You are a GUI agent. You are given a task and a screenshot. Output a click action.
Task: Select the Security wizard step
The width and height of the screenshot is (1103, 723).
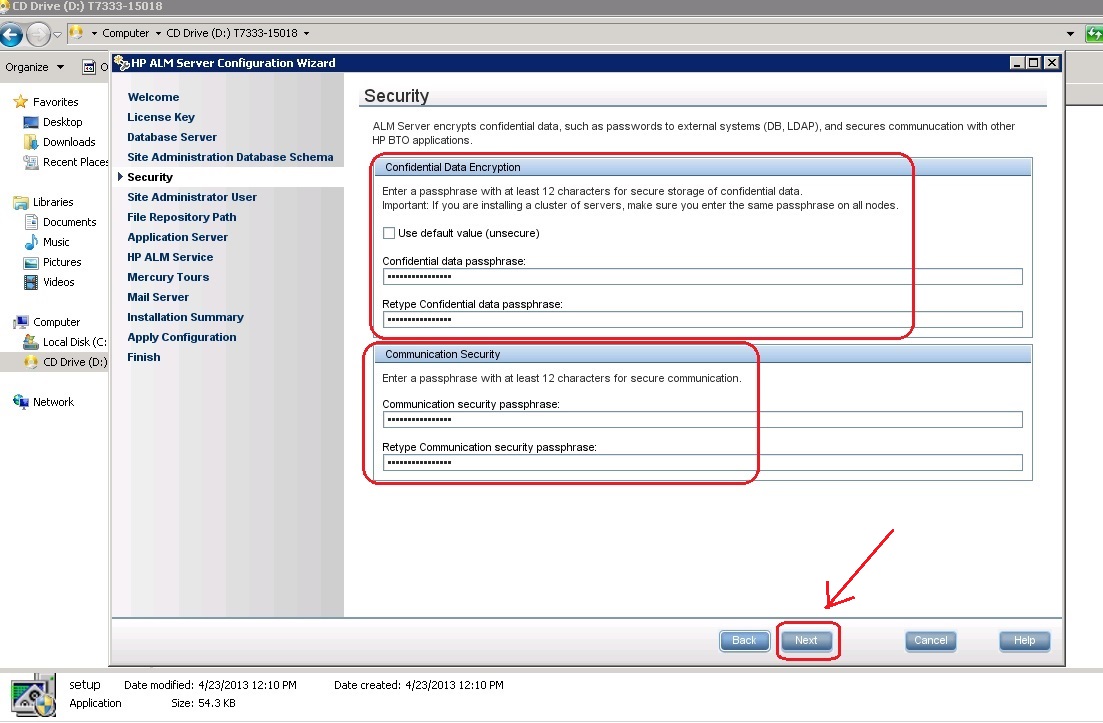pos(150,177)
